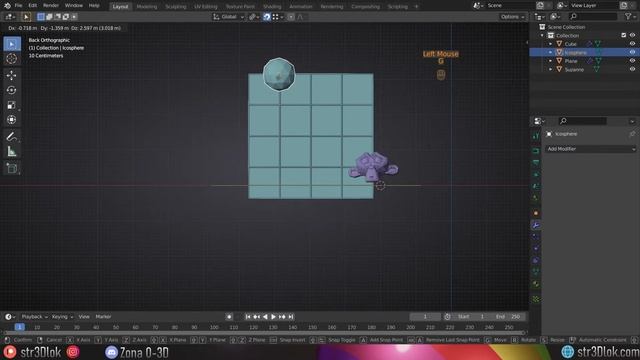This screenshot has width=640, height=360.
Task: Set selection mode to new selection icon
Action: pyautogui.click(x=41, y=17)
